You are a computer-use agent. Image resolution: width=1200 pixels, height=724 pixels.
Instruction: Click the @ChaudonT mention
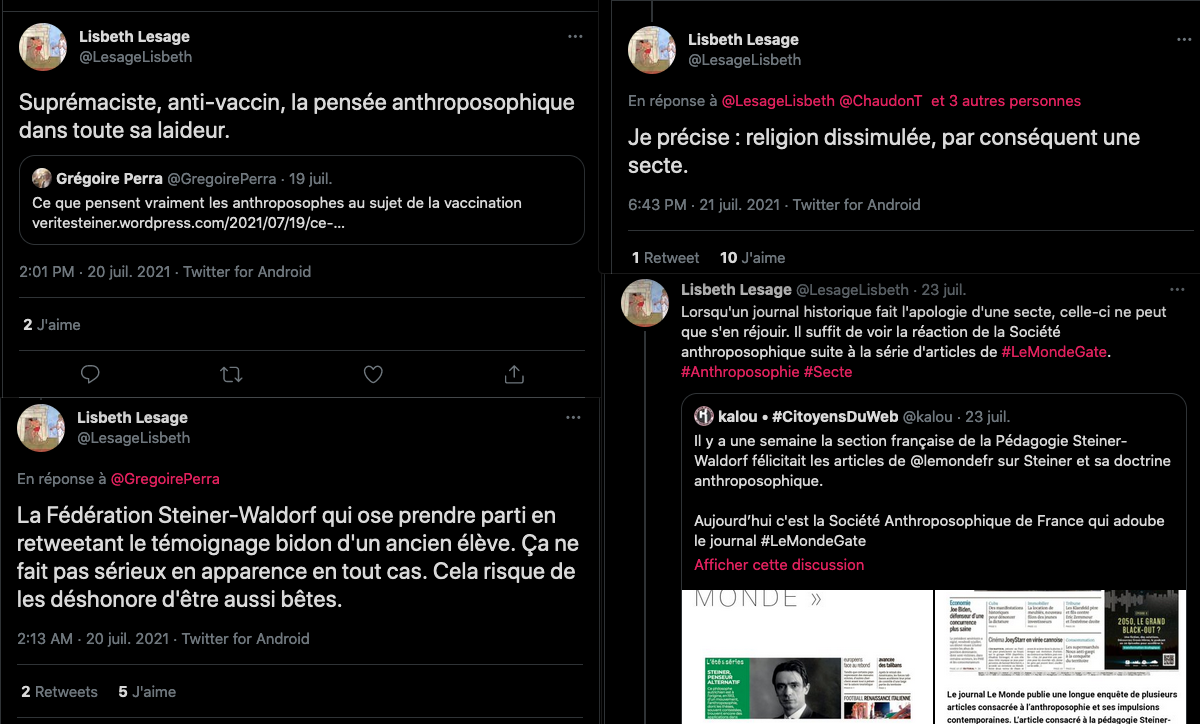[880, 101]
